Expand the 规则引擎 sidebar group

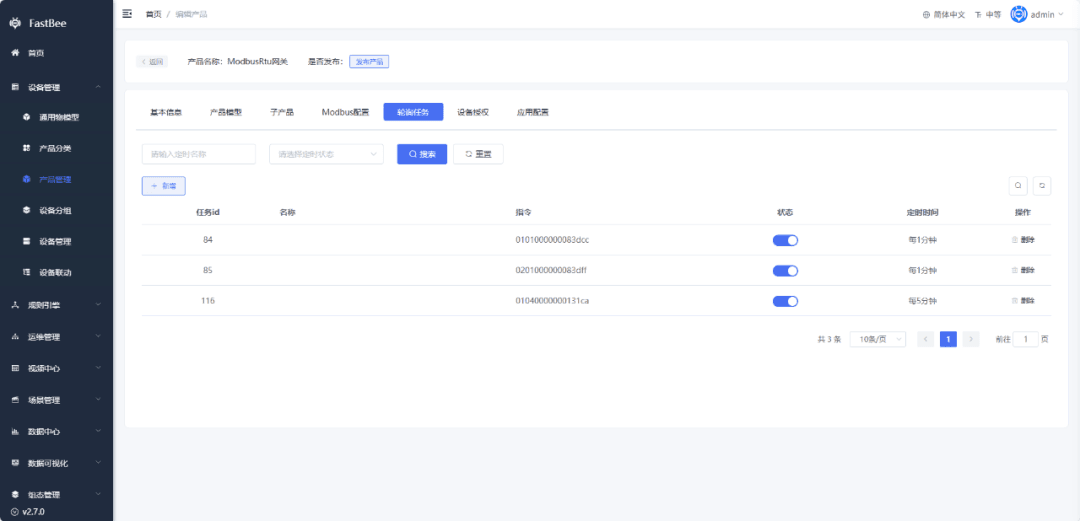coord(56,305)
